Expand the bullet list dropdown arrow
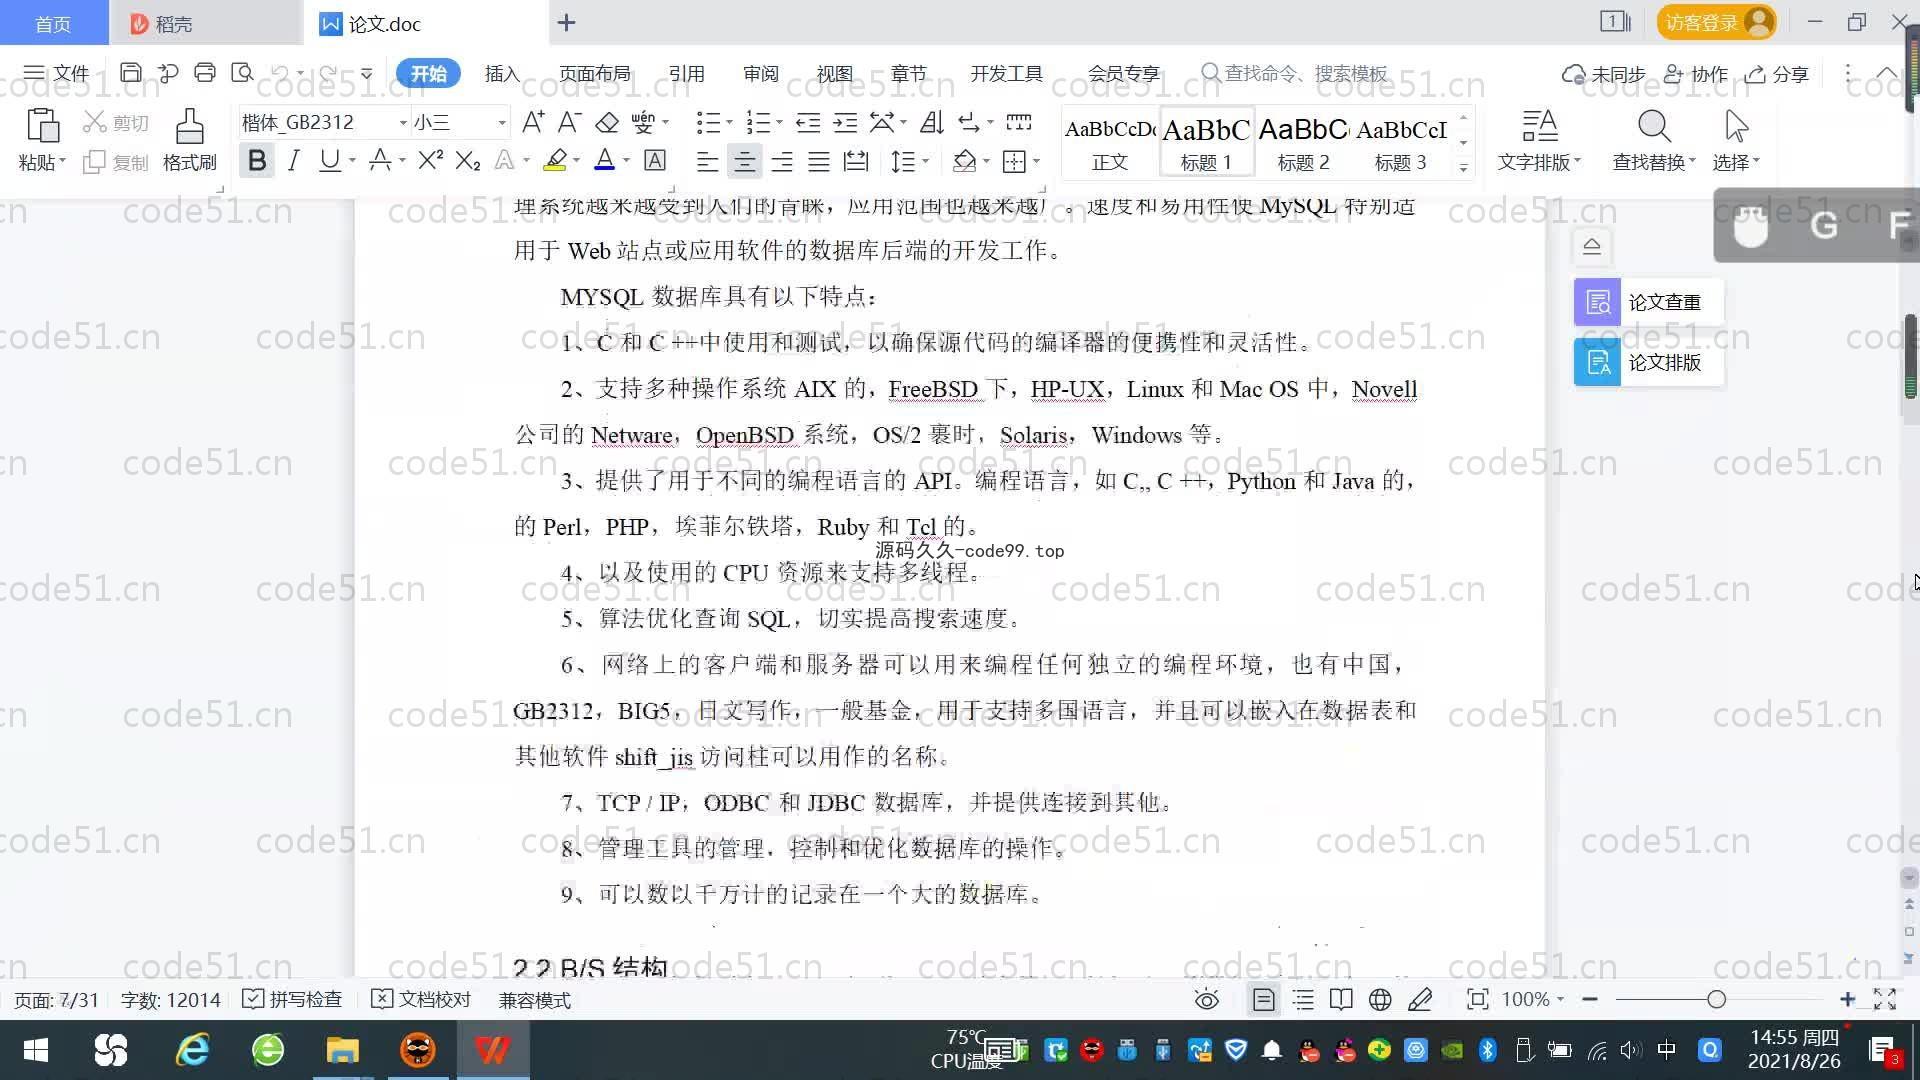This screenshot has width=1920, height=1080. (x=729, y=123)
